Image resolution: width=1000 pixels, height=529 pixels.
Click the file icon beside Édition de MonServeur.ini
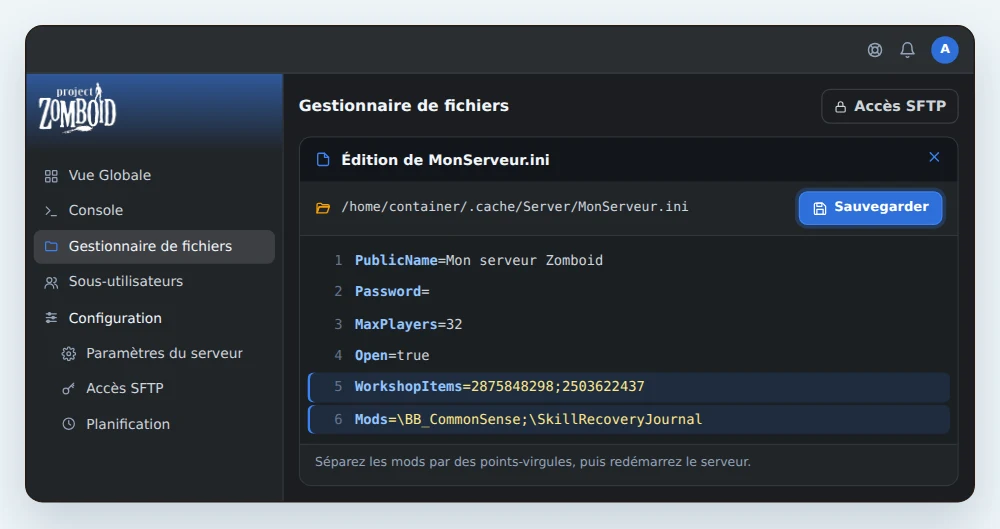pos(323,160)
